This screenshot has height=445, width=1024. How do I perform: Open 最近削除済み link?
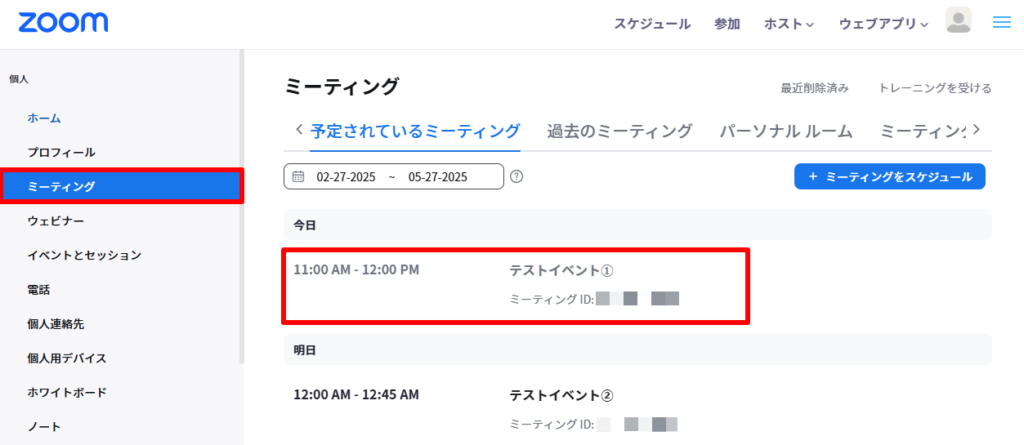[x=814, y=88]
